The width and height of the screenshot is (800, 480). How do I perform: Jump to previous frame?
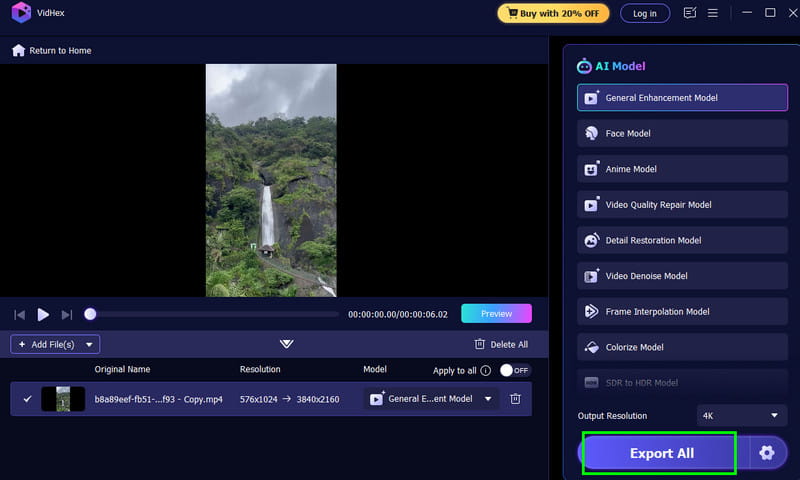[19, 315]
